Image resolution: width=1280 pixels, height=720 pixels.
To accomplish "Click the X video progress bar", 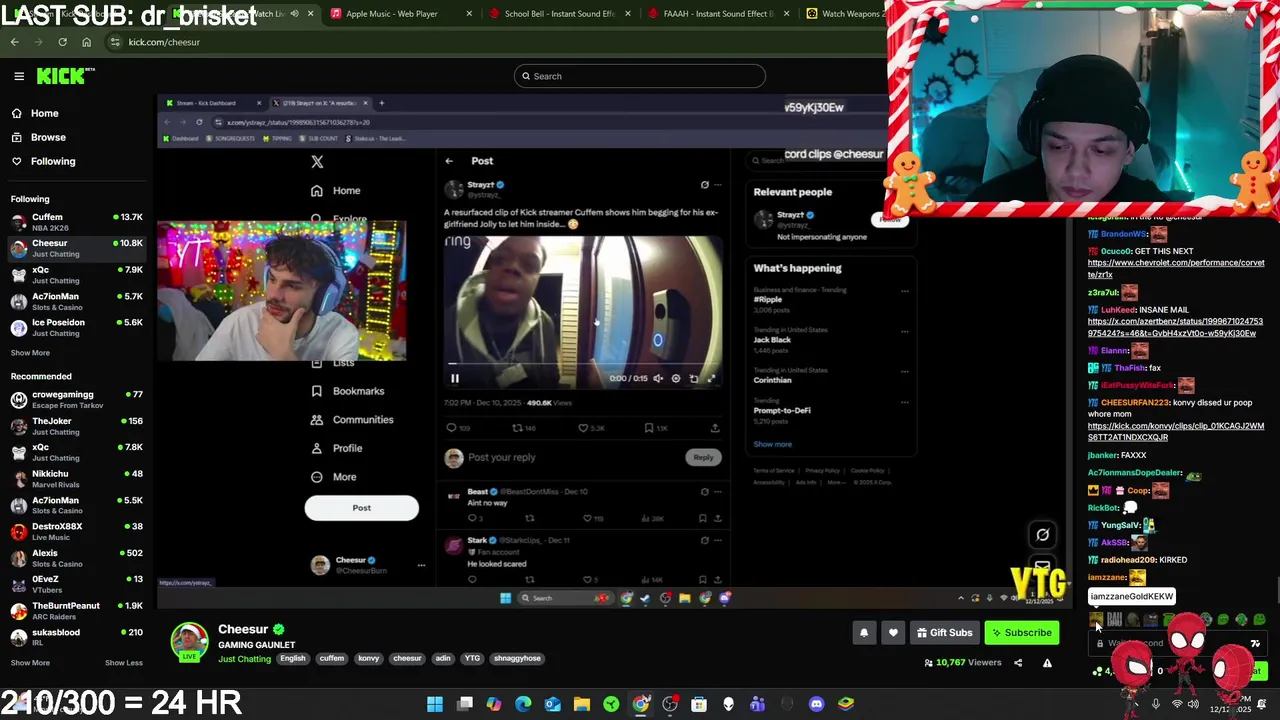I will 583,364.
